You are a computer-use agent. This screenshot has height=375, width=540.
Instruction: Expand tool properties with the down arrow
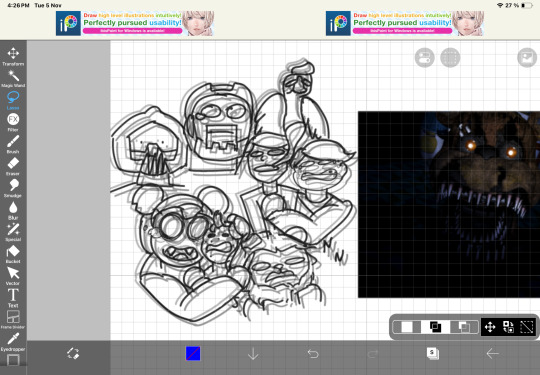tap(253, 354)
